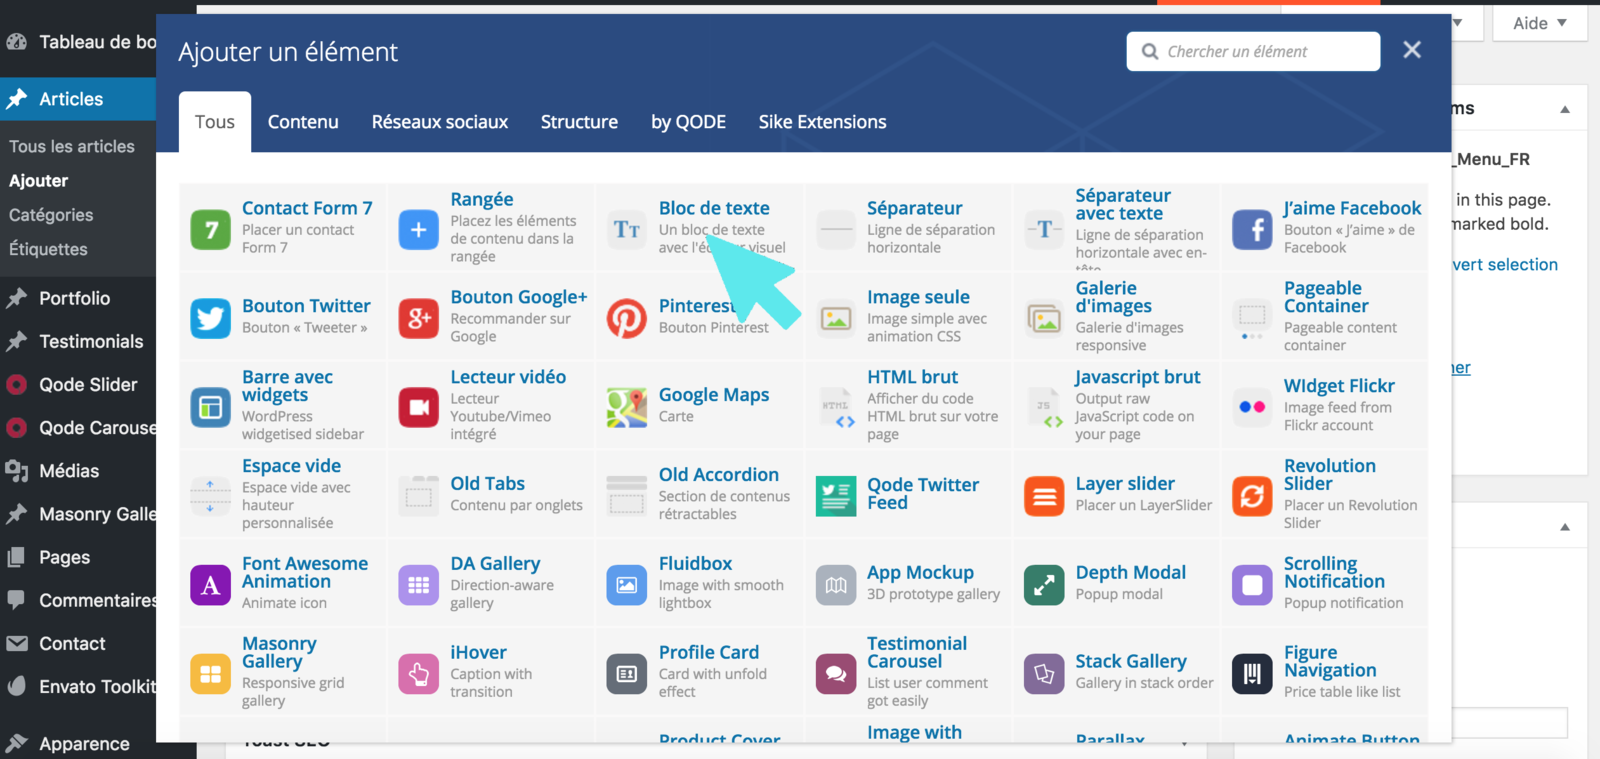
Task: Insert the Layer slider icon
Action: (1044, 496)
